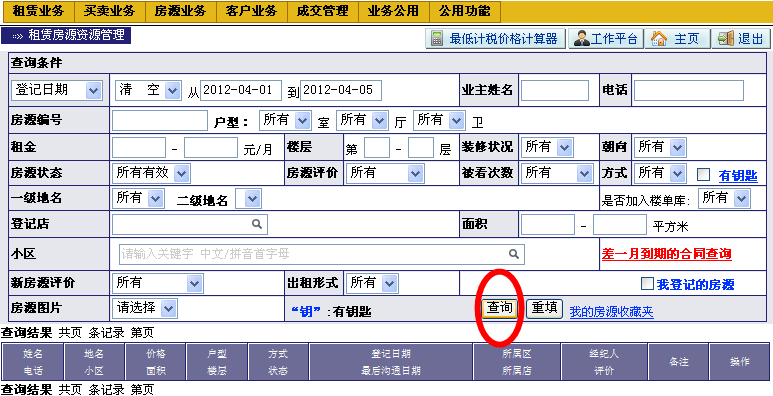The height and width of the screenshot is (396, 773).
Task: Go to 工作平台
Action: coord(606,38)
